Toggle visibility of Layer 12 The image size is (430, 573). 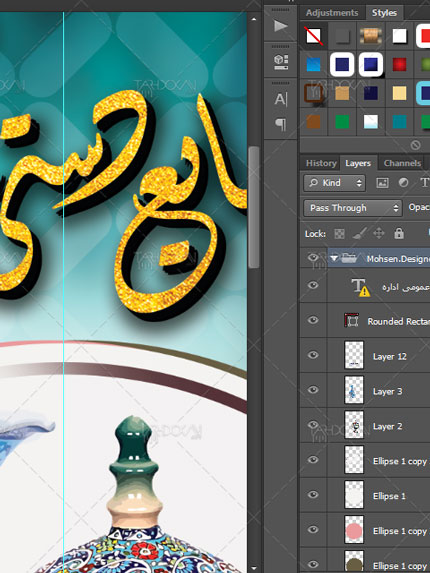tap(313, 355)
